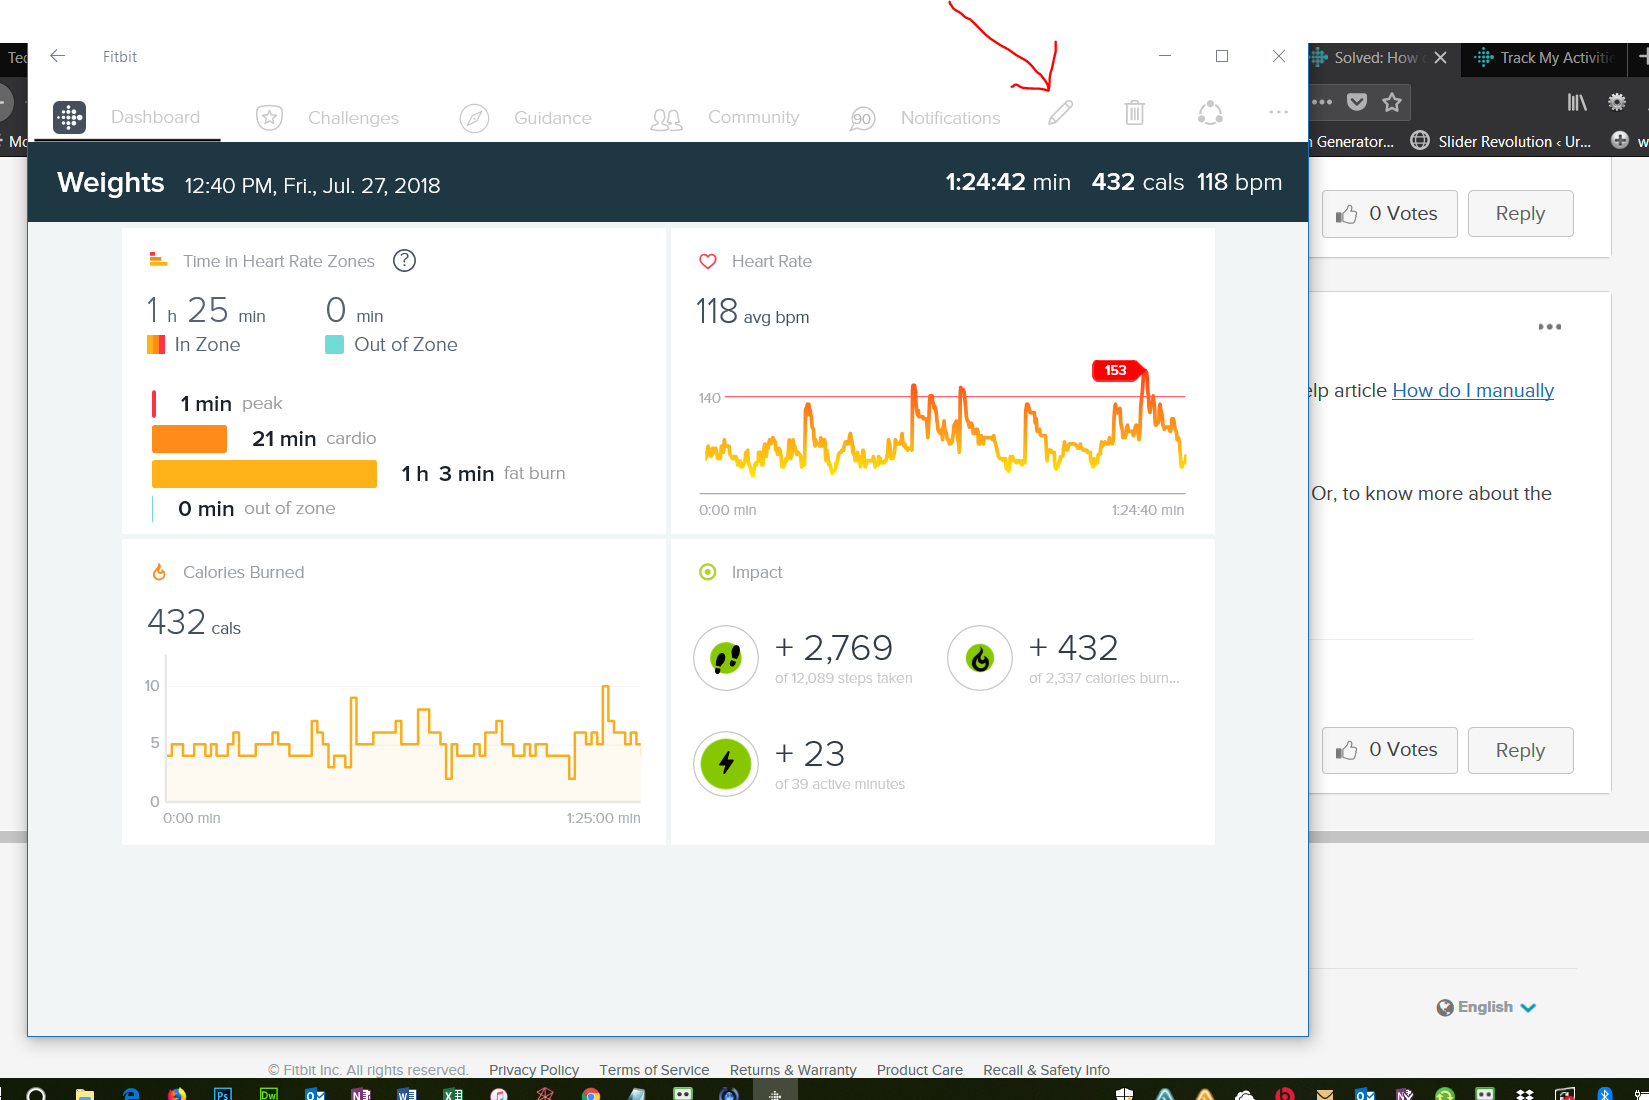Click the 153 peak heart rate marker
Image resolution: width=1649 pixels, height=1100 pixels.
pos(1116,371)
